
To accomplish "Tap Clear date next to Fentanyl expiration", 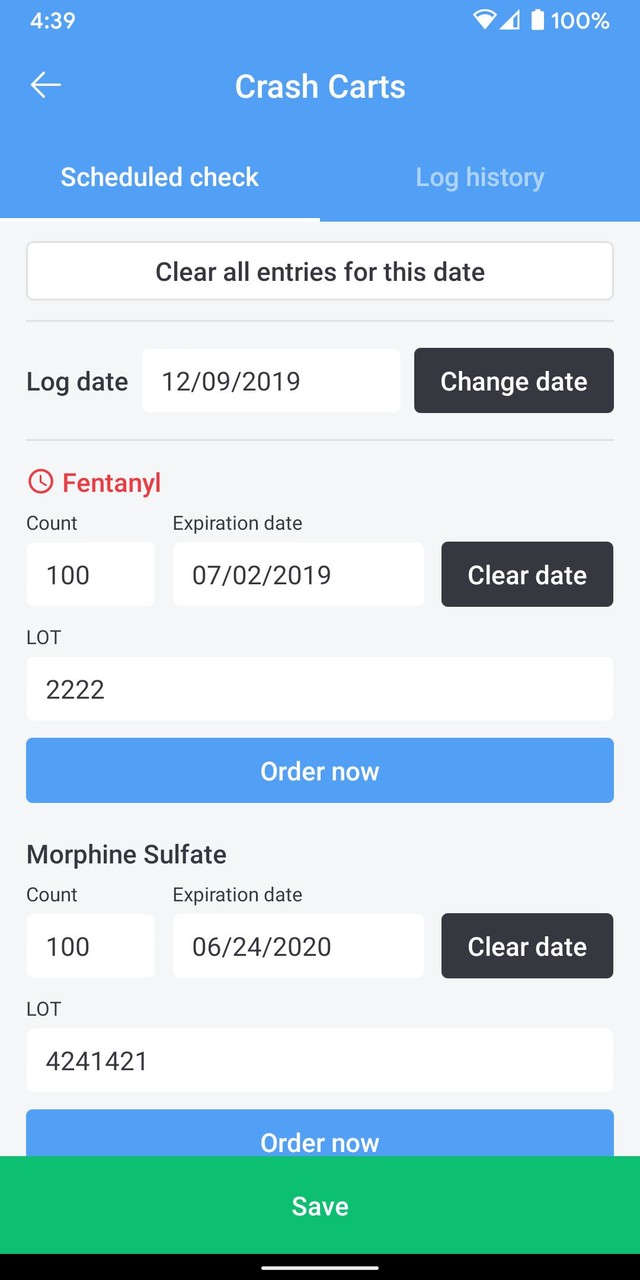I will coord(527,574).
